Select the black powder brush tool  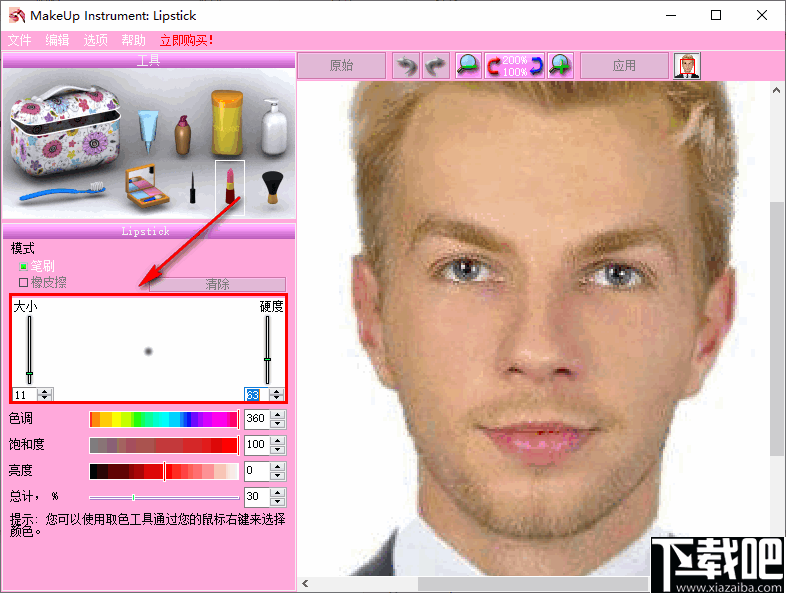[272, 187]
